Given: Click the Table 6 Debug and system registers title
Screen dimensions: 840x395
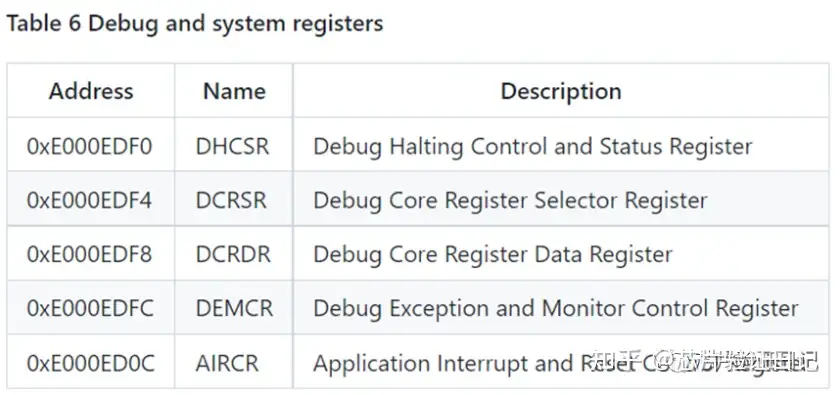Looking at the screenshot, I should pyautogui.click(x=194, y=24).
